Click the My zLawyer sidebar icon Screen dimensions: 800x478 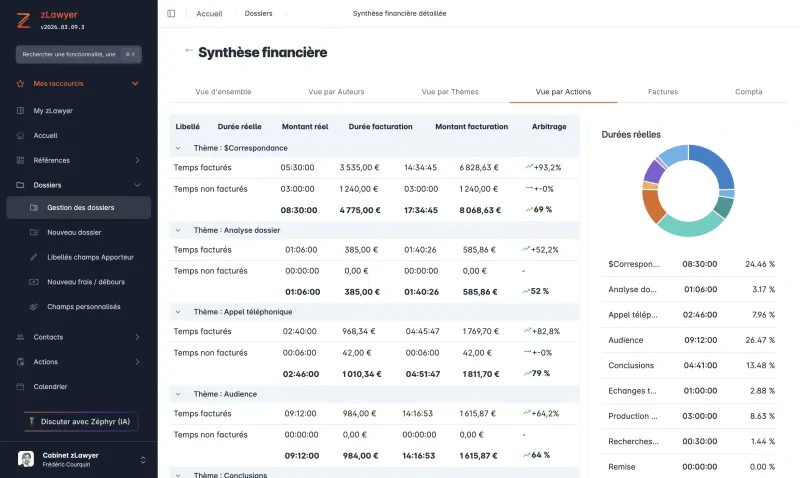[x=20, y=111]
